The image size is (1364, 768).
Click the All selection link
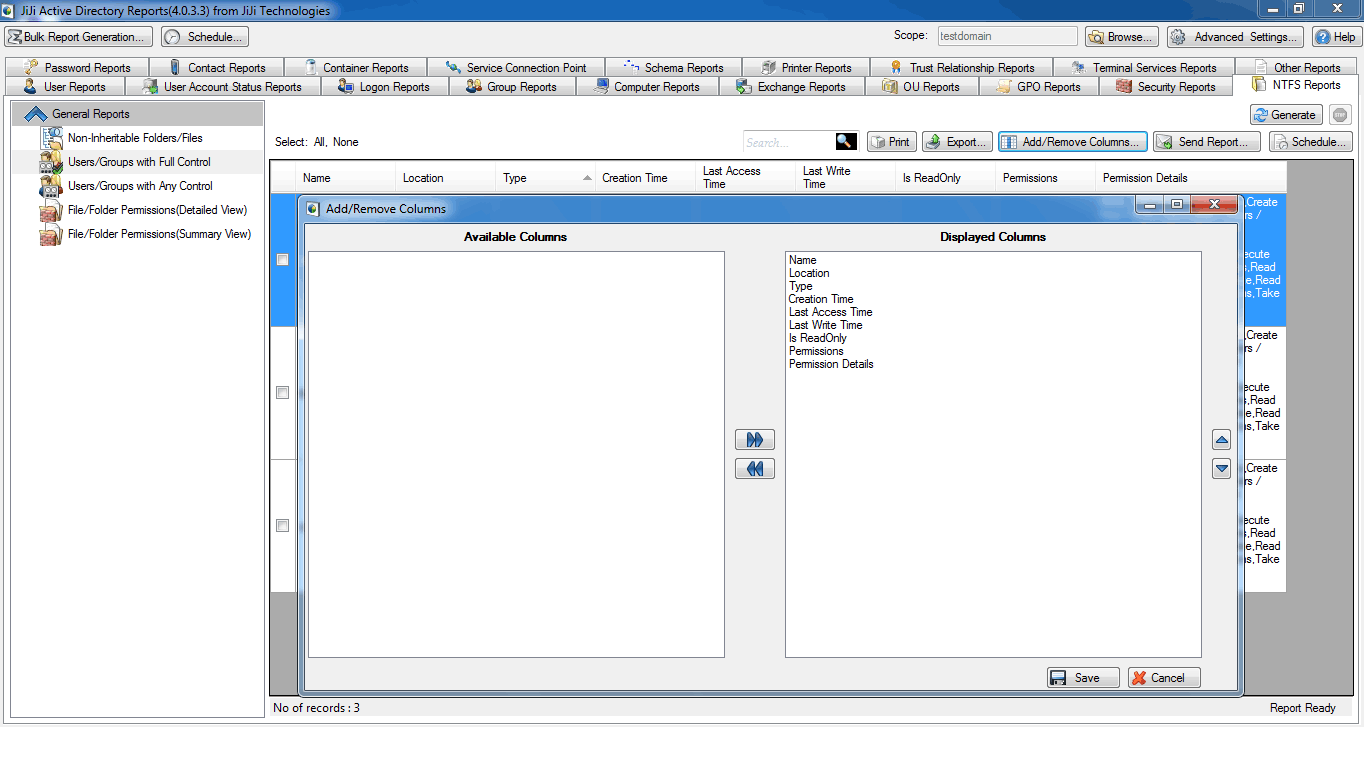(x=319, y=142)
